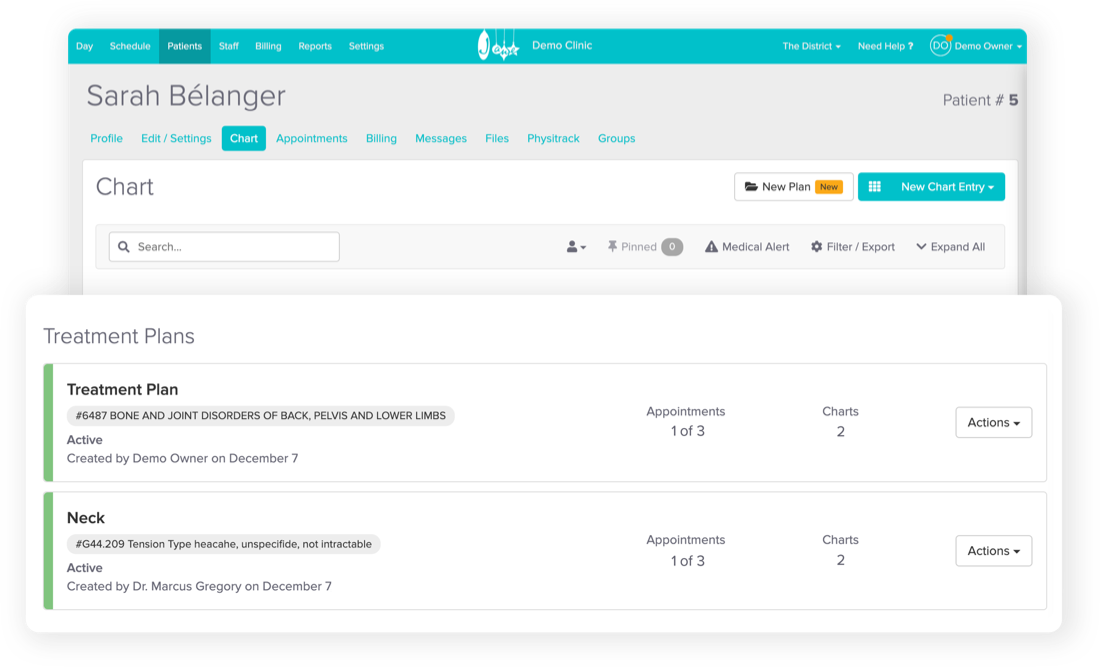Screen dimensions: 1100x667
Task: Click the search magnifier icon in chart search
Action: click(x=123, y=246)
